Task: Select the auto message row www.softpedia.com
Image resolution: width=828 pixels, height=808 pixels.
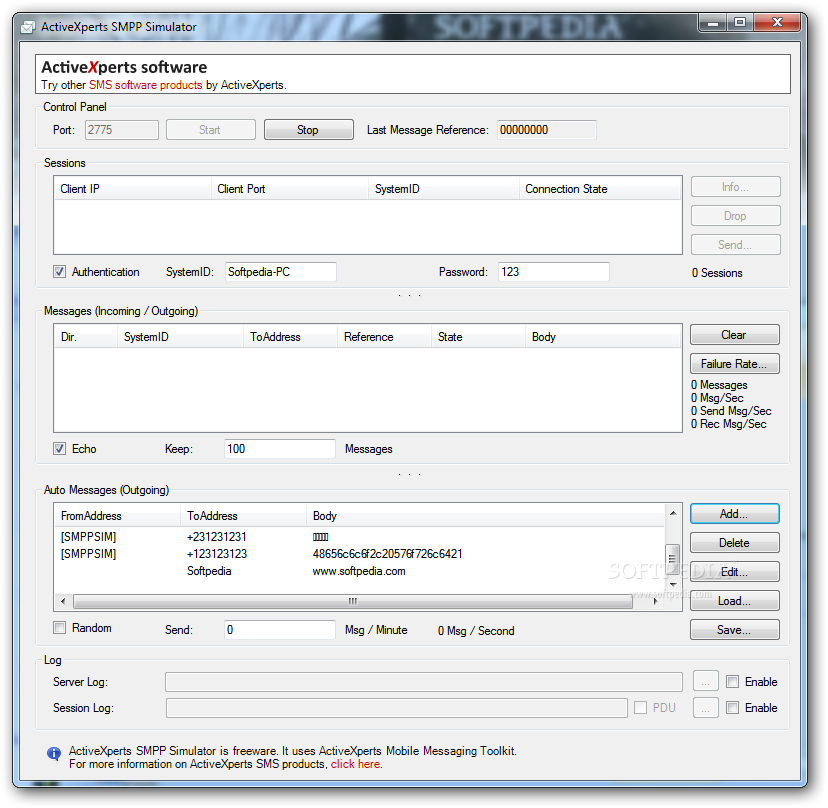Action: [x=359, y=571]
